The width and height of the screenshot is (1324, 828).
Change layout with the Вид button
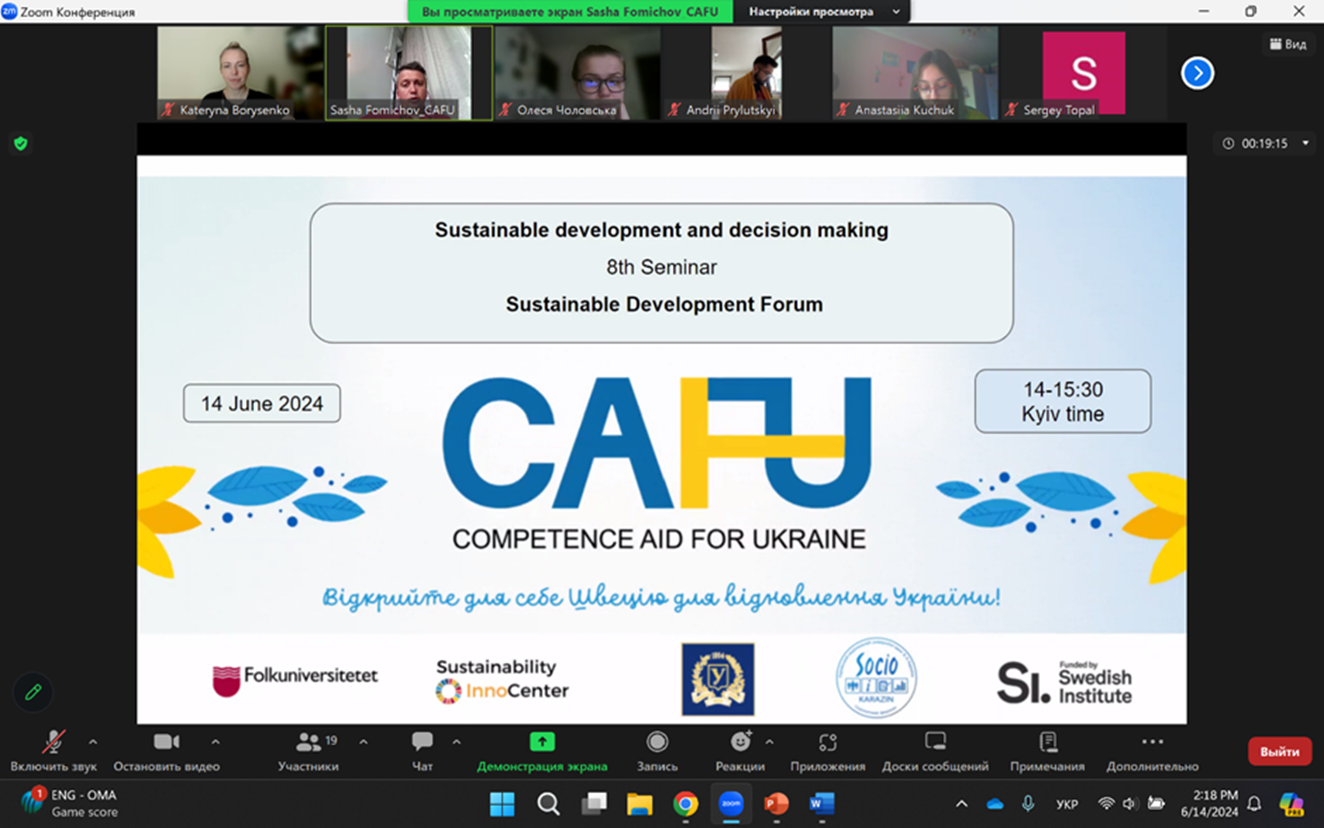click(x=1288, y=44)
